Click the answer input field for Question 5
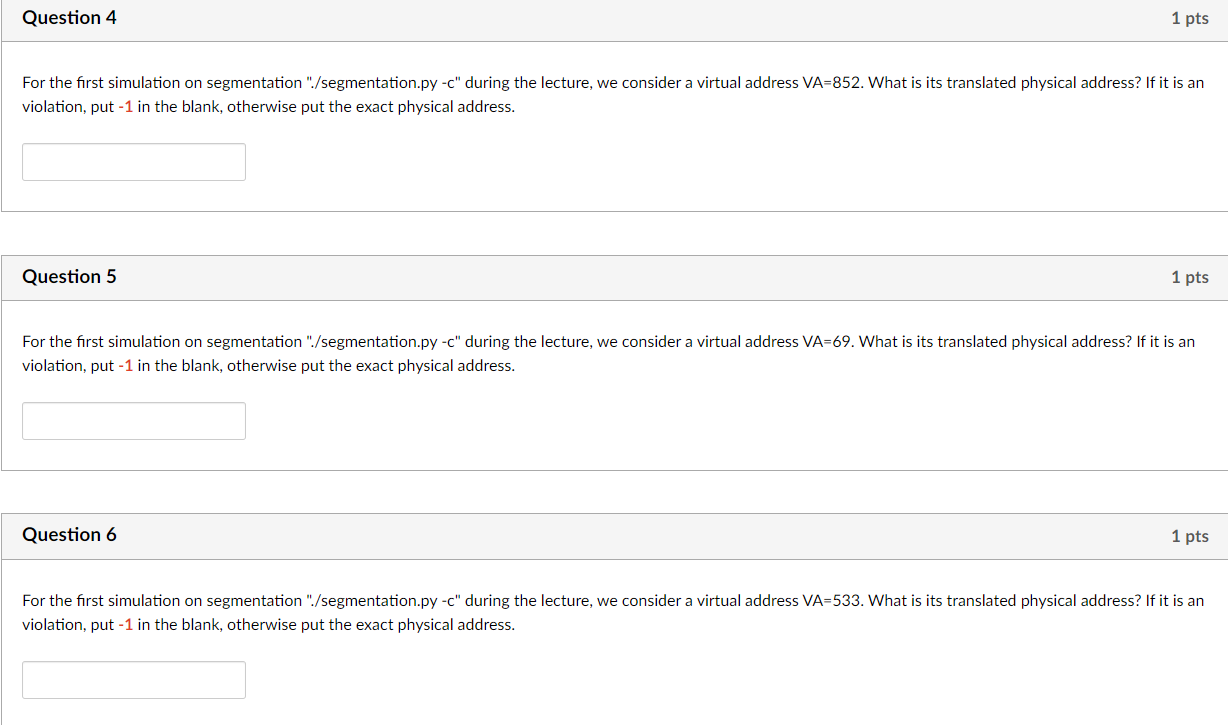This screenshot has height=725, width=1228. click(133, 420)
